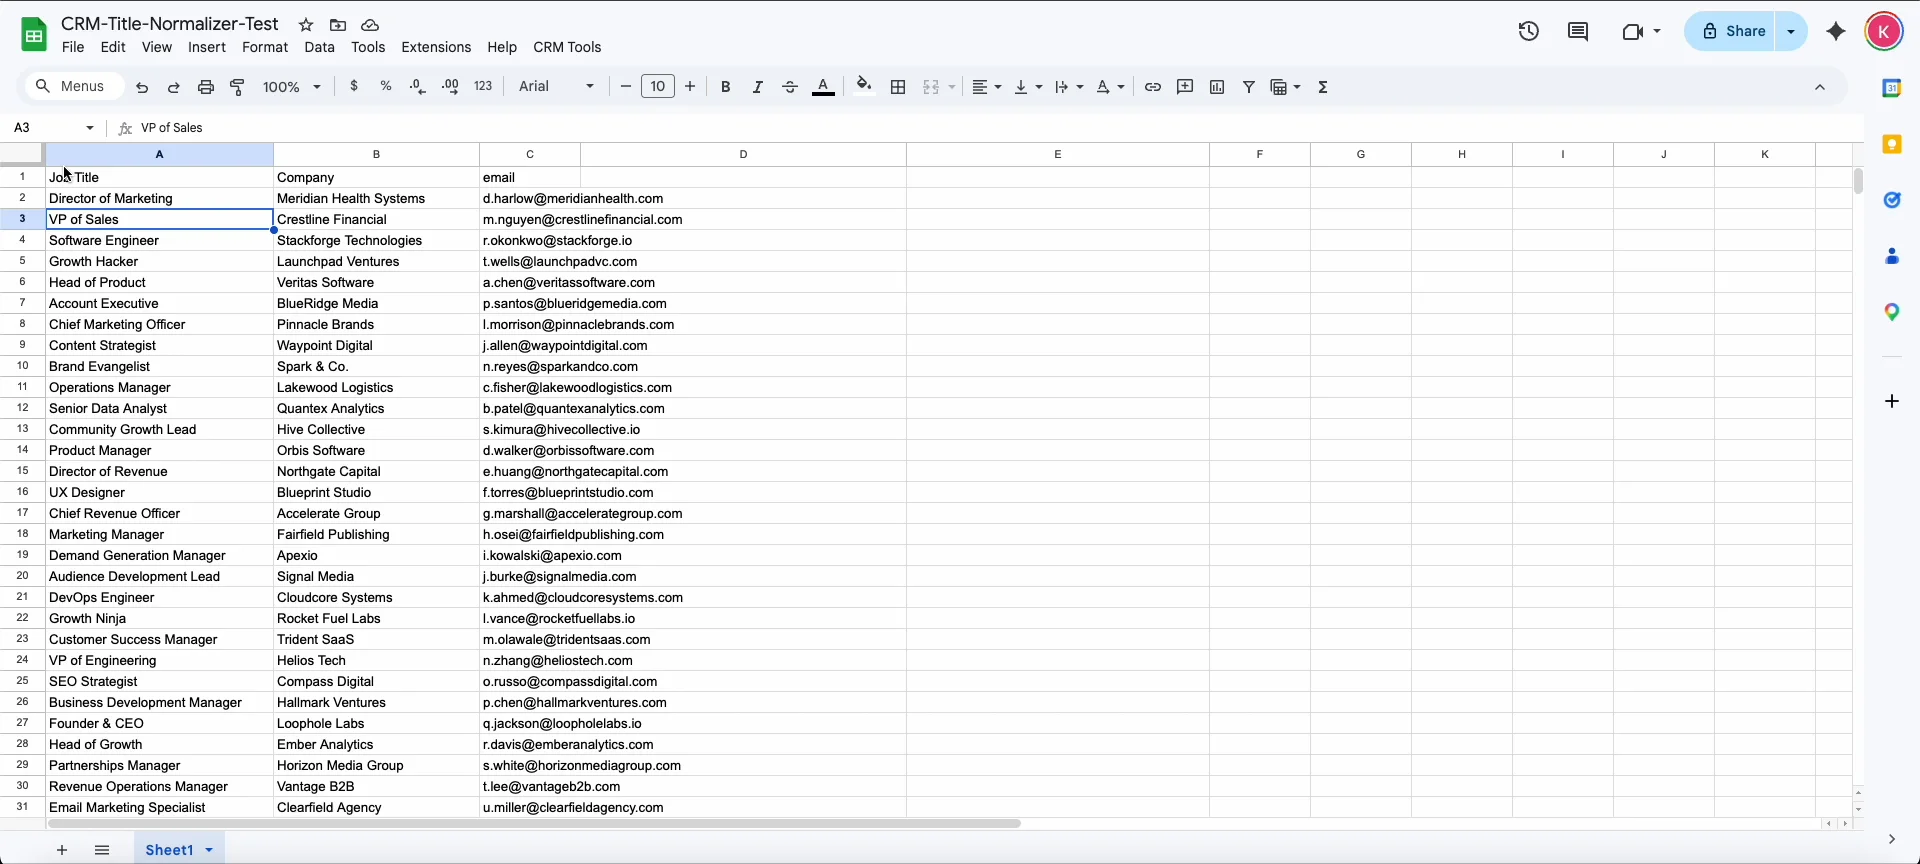
Task: Click the Insert link icon
Action: [x=1153, y=87]
